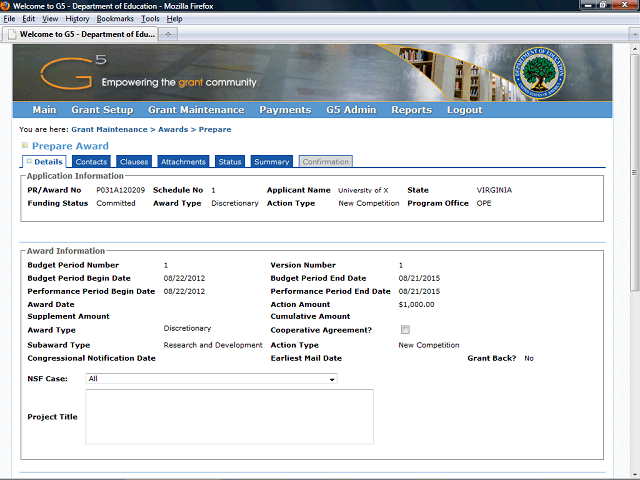Open the Payments navigation menu
The height and width of the screenshot is (480, 640).
(x=285, y=110)
